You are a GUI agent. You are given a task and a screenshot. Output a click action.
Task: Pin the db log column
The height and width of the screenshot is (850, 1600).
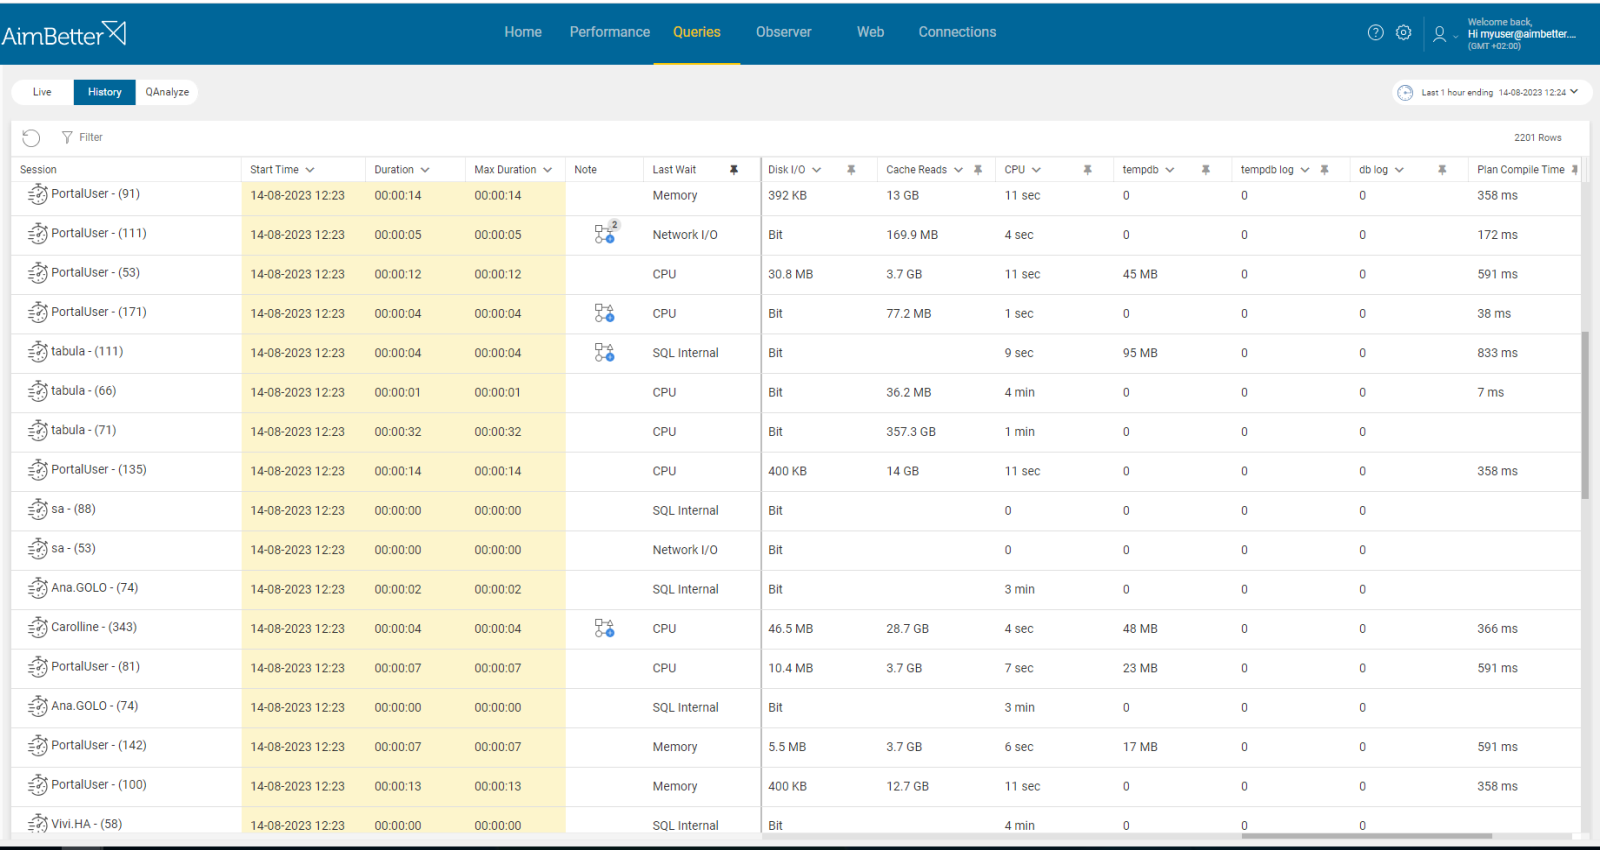point(1442,170)
